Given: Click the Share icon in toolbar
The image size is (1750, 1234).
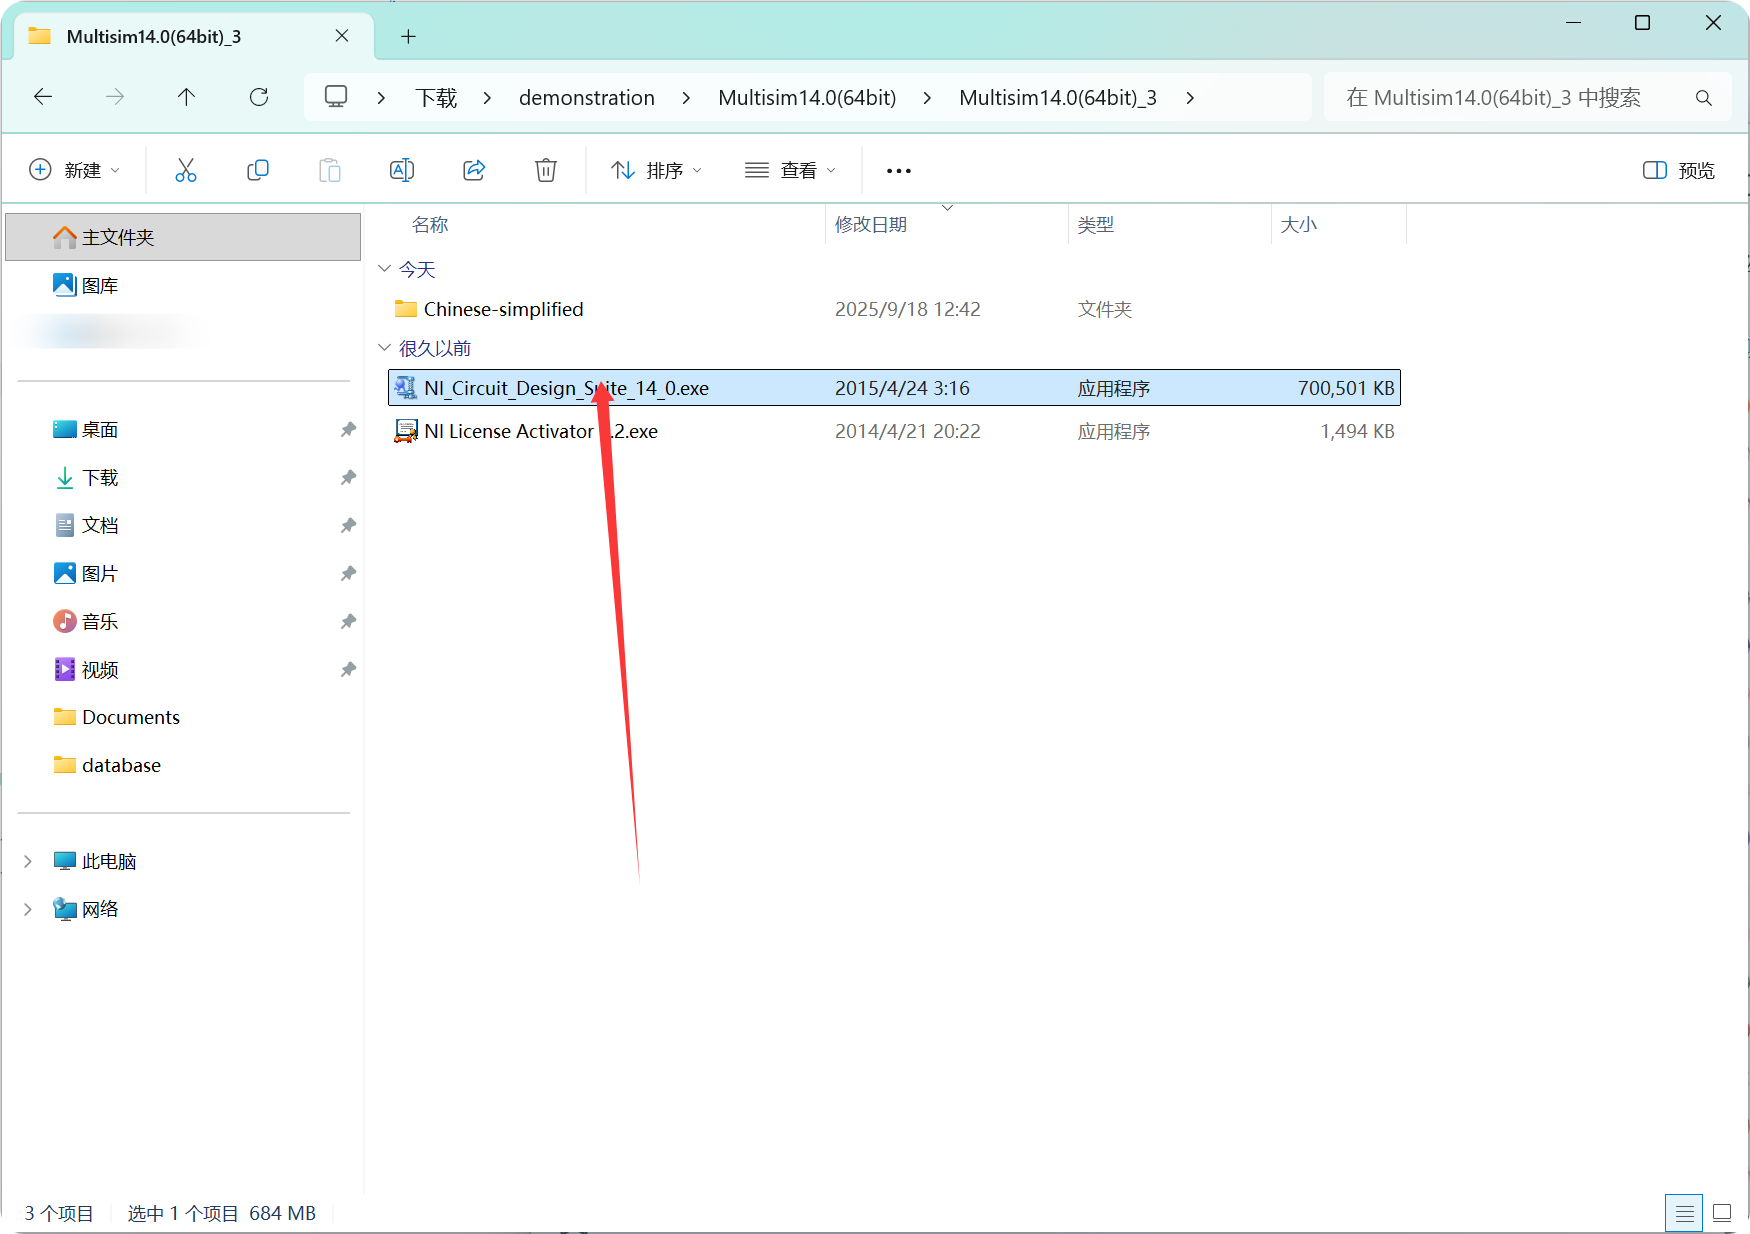Looking at the screenshot, I should 474,170.
